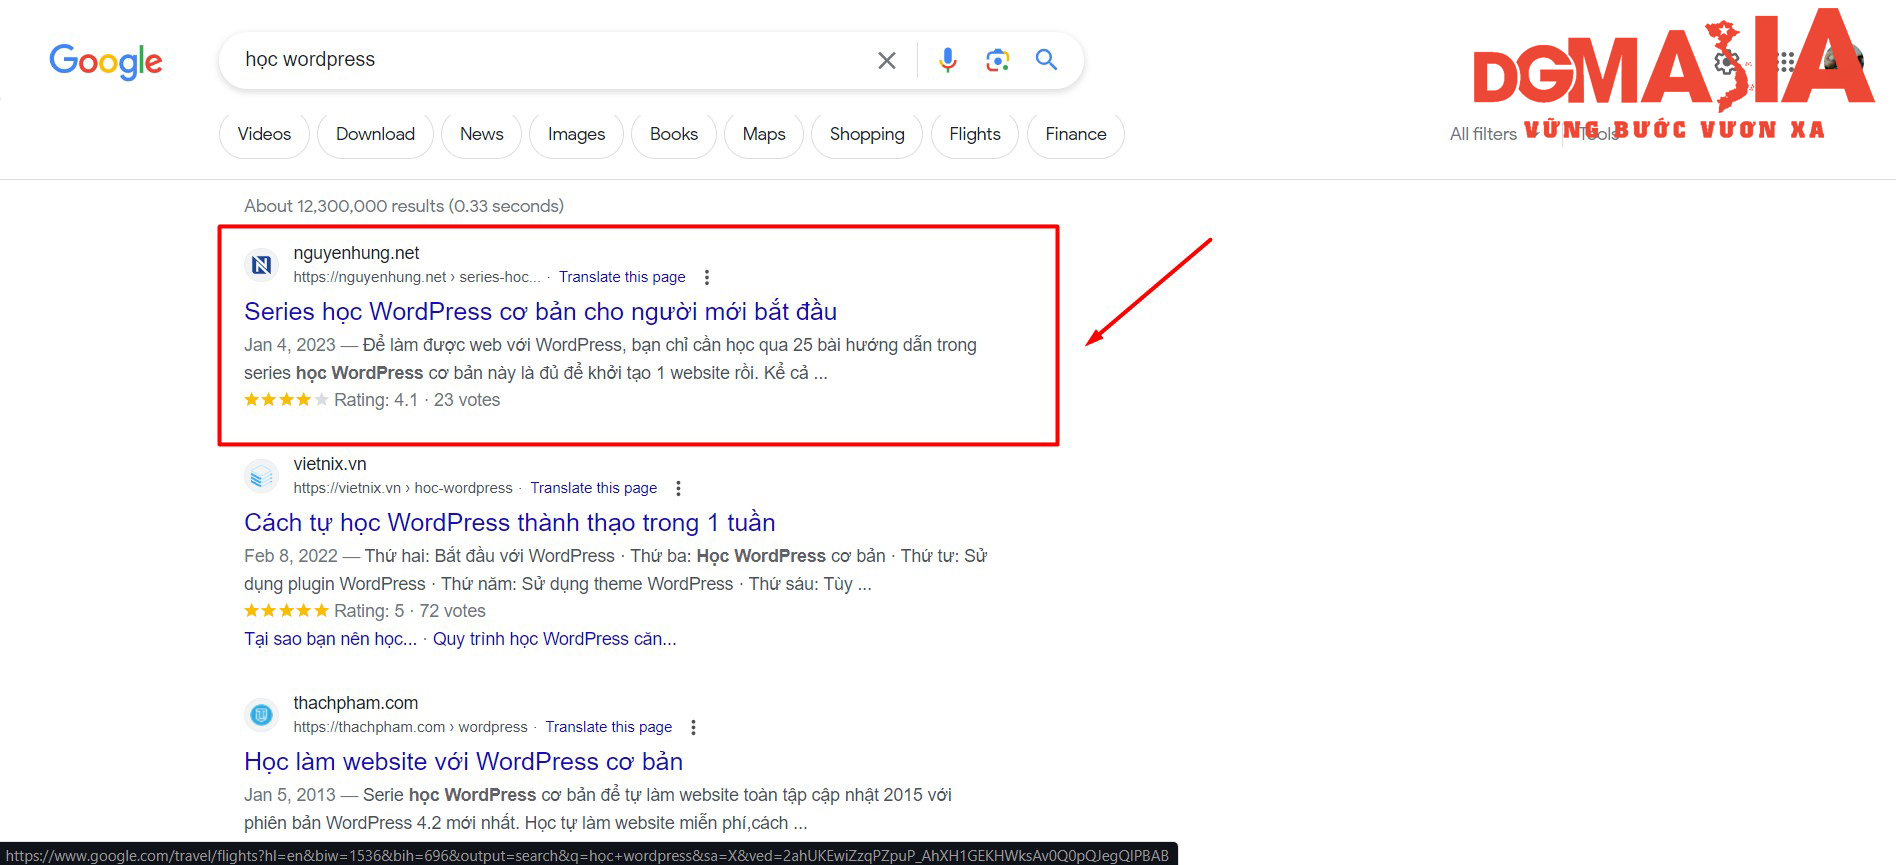Image resolution: width=1896 pixels, height=865 pixels.
Task: Click the blue magnifier search icon
Action: point(1046,60)
